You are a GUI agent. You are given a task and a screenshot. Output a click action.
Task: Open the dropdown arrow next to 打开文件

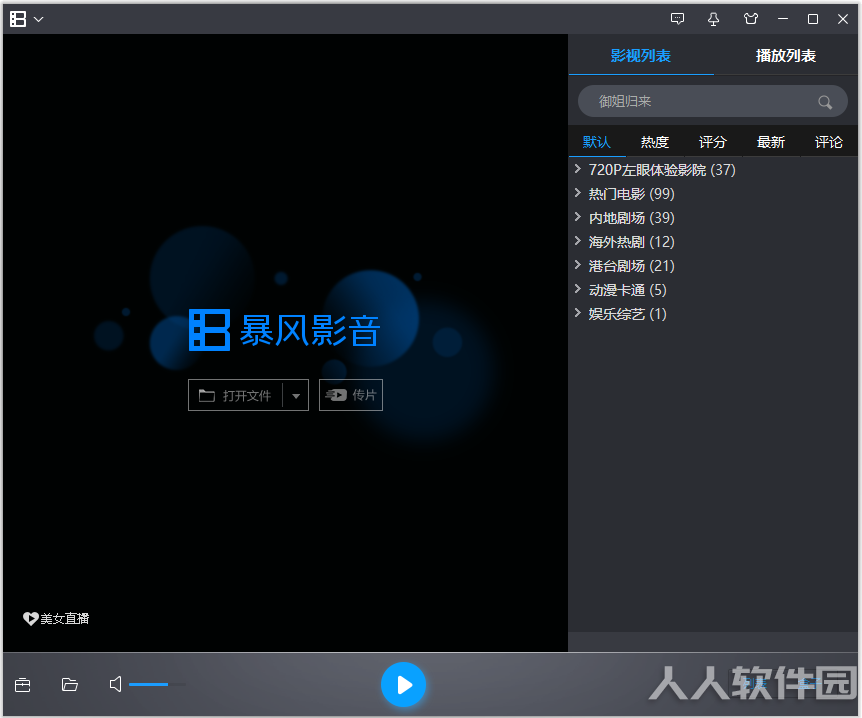click(296, 396)
